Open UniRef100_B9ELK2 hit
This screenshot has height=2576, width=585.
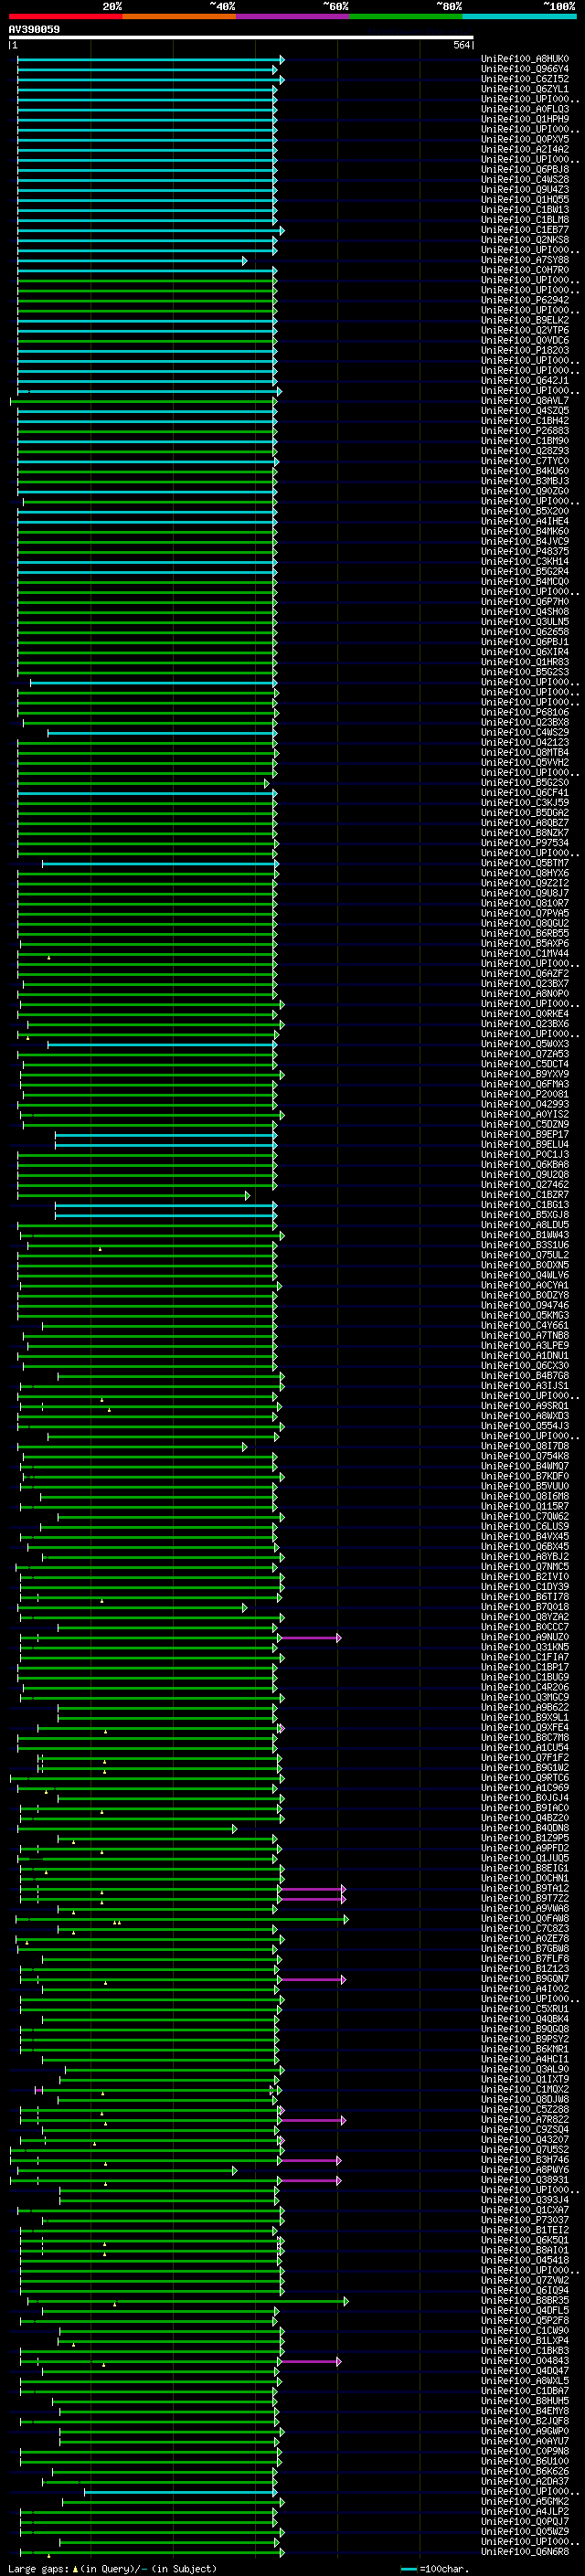[524, 320]
